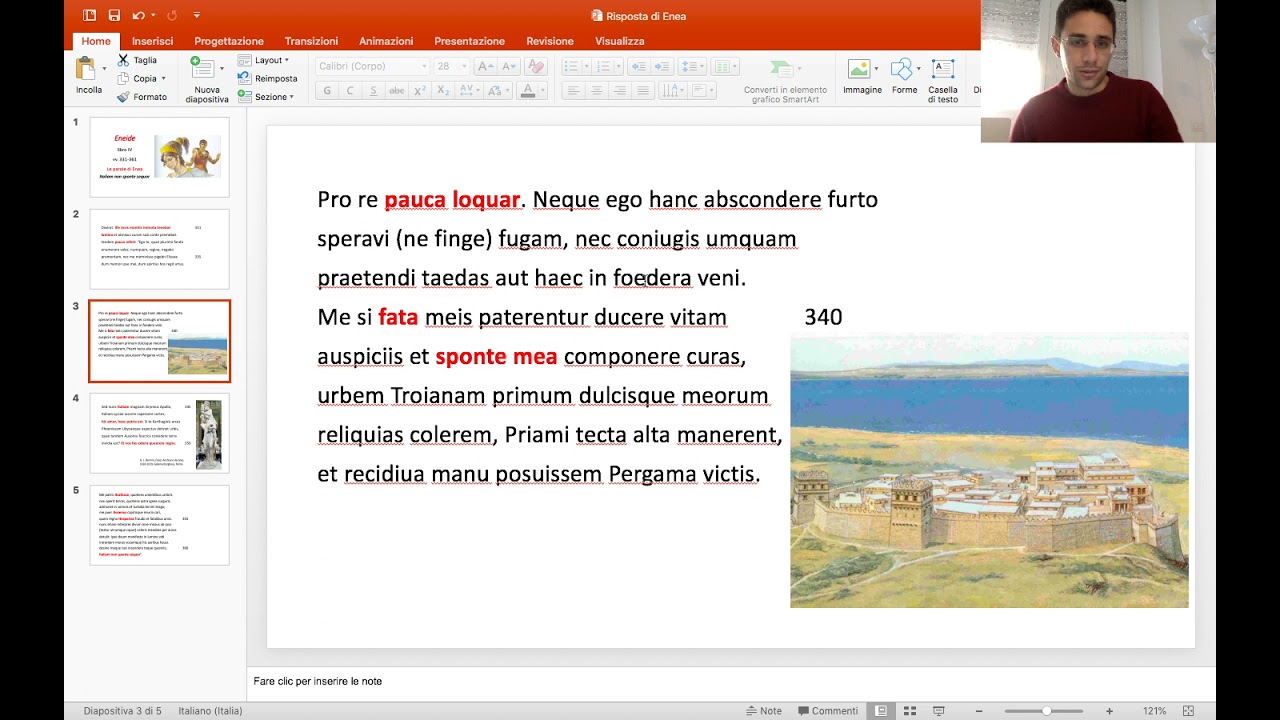
Task: Click the Immagine picture icon
Action: coord(859,68)
